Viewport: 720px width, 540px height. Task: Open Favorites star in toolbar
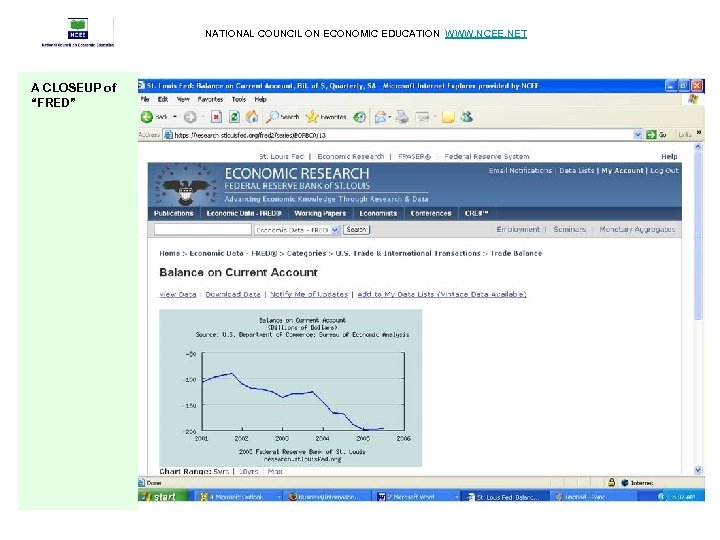pyautogui.click(x=326, y=117)
